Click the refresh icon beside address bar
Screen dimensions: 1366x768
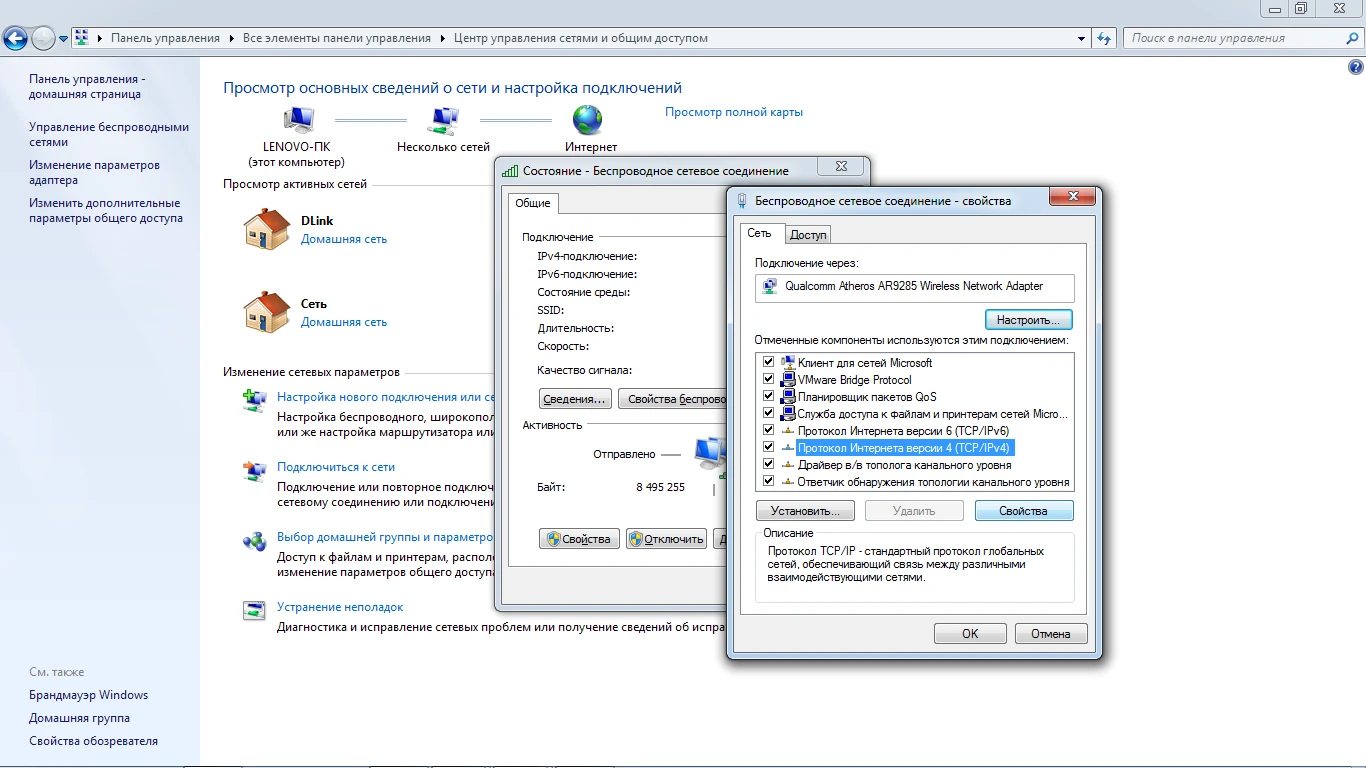pos(1104,39)
